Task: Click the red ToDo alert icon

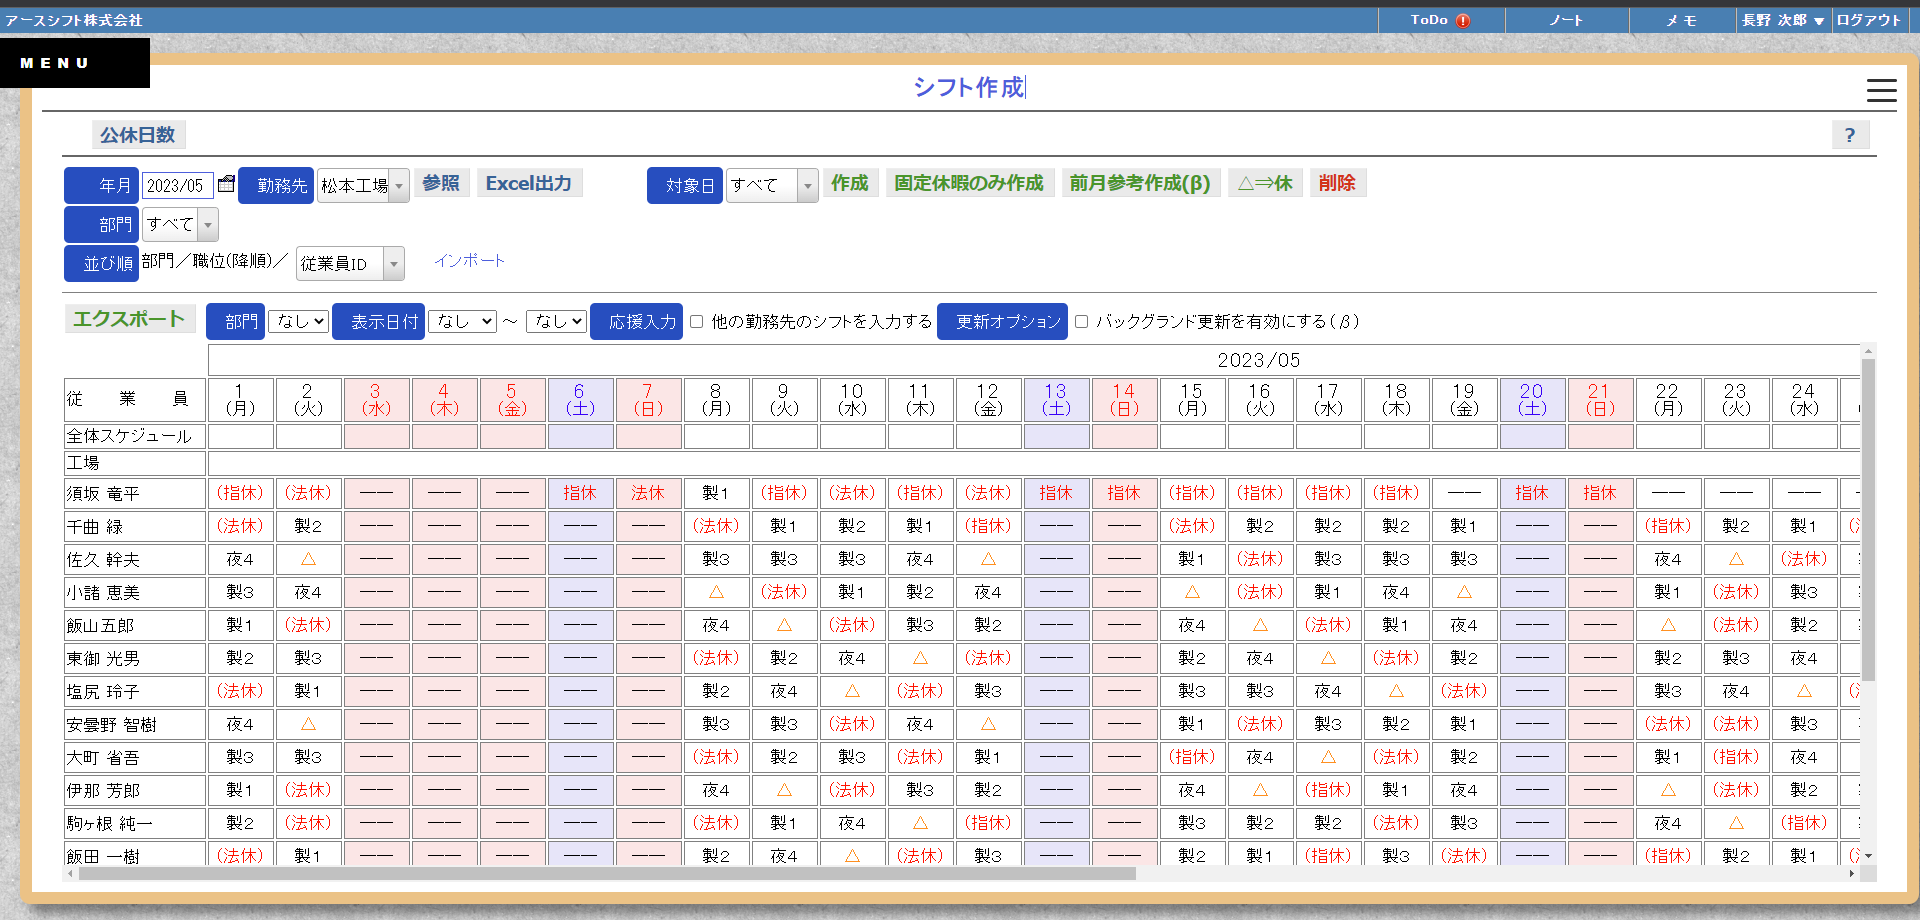Action: pyautogui.click(x=1463, y=21)
